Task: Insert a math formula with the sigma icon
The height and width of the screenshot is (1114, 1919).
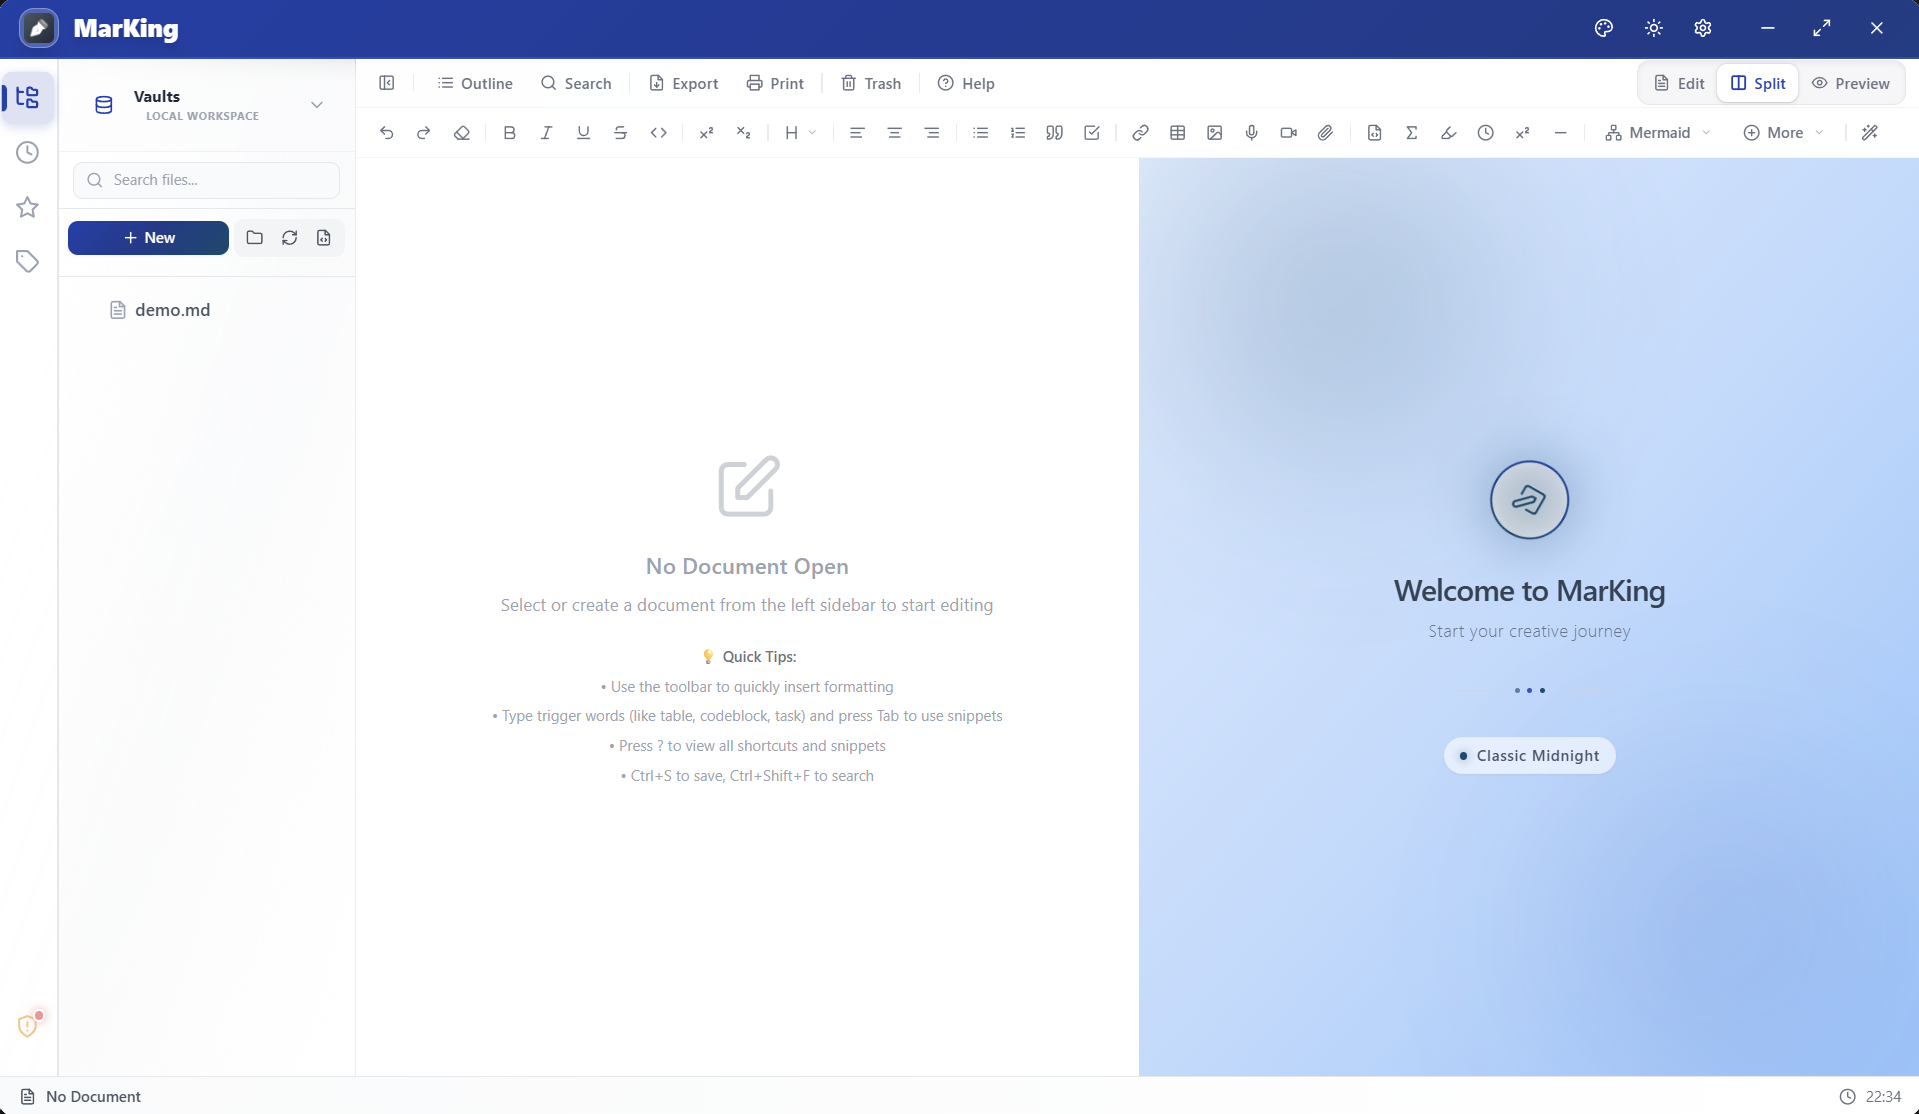Action: click(x=1412, y=132)
